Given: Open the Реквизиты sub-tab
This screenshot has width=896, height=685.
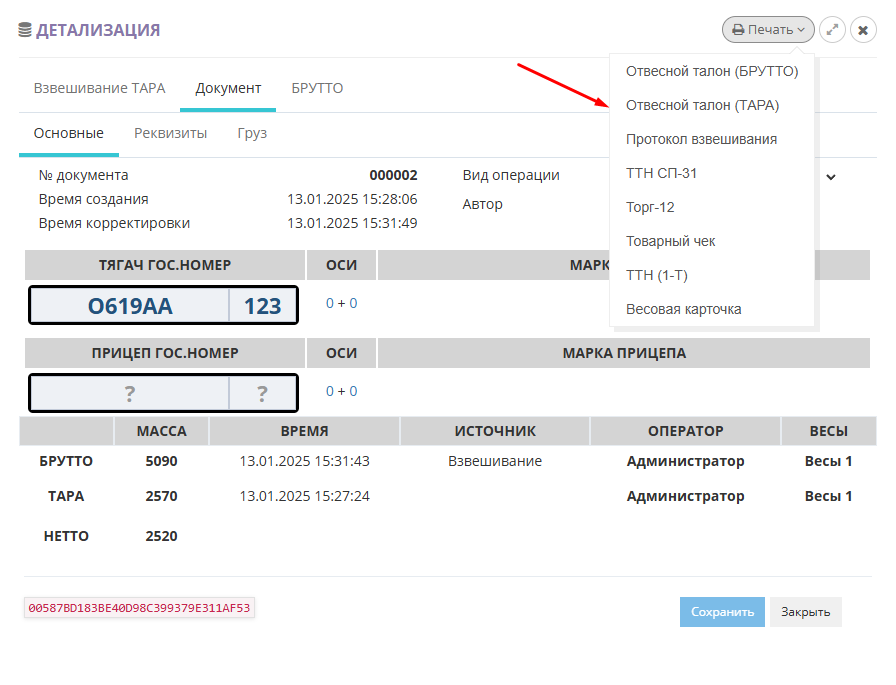Looking at the screenshot, I should (x=170, y=133).
